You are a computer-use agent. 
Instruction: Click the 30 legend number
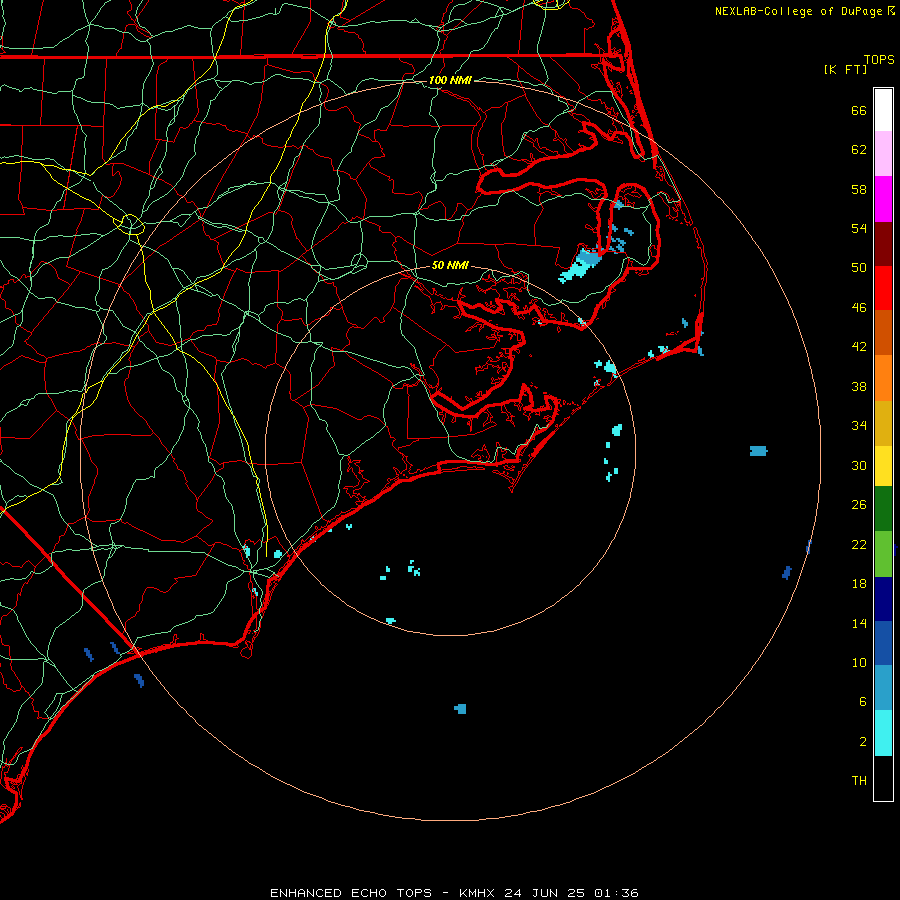point(859,465)
